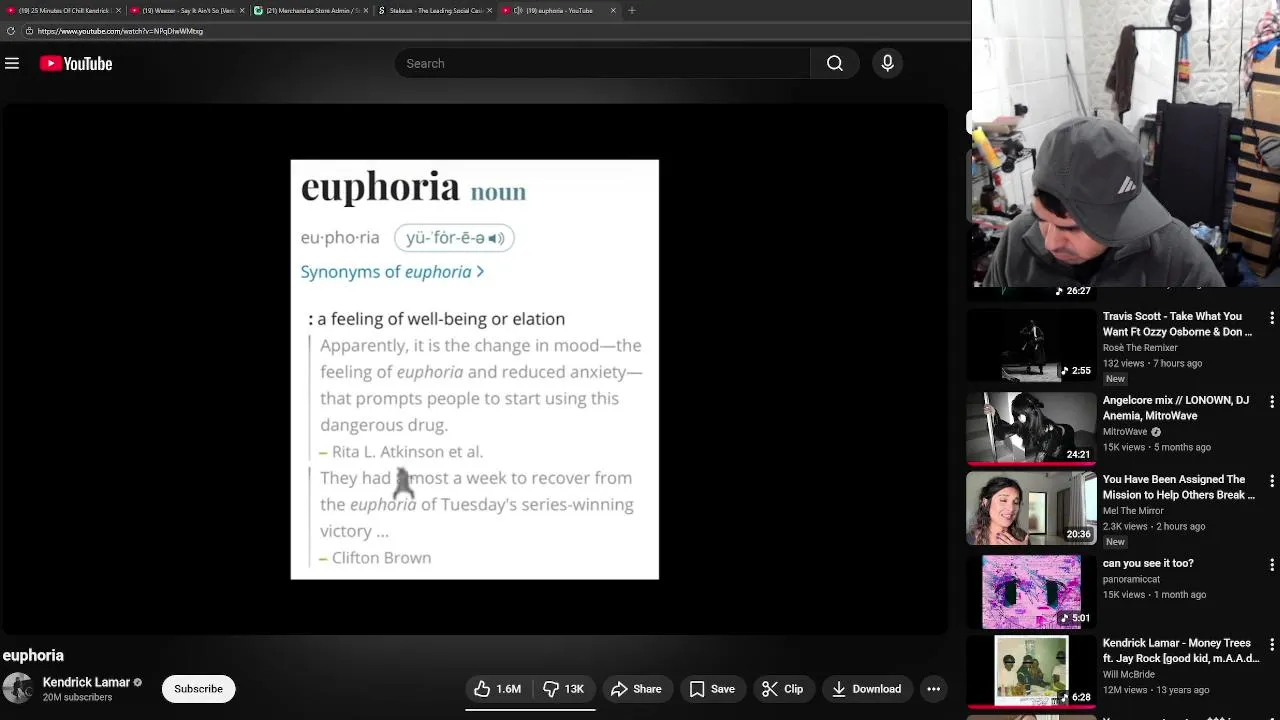Image resolution: width=1280 pixels, height=720 pixels.
Task: Download the video
Action: click(x=866, y=689)
